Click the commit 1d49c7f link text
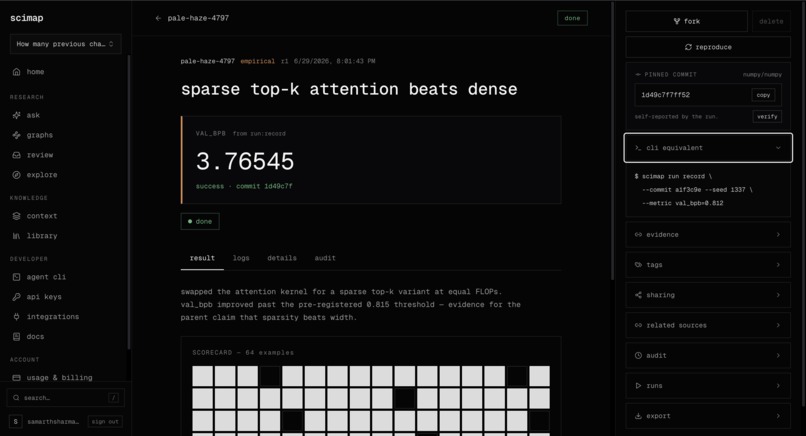The image size is (806, 436). click(264, 186)
